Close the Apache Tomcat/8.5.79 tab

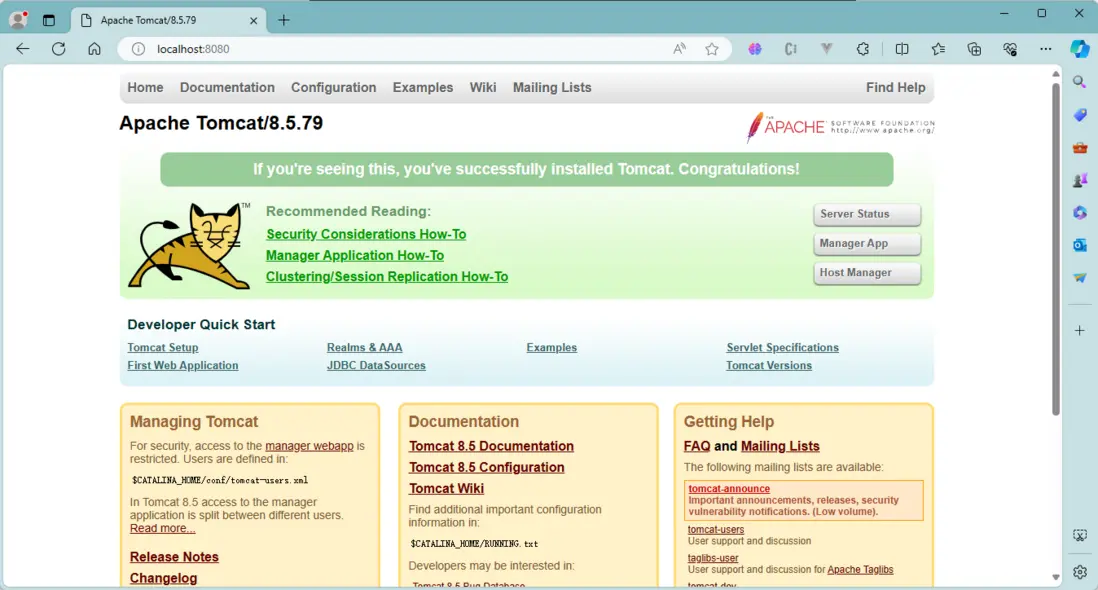click(x=253, y=20)
